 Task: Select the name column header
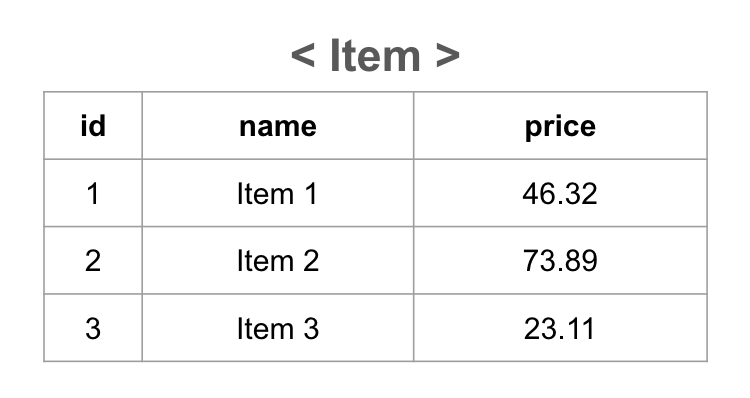(x=278, y=126)
